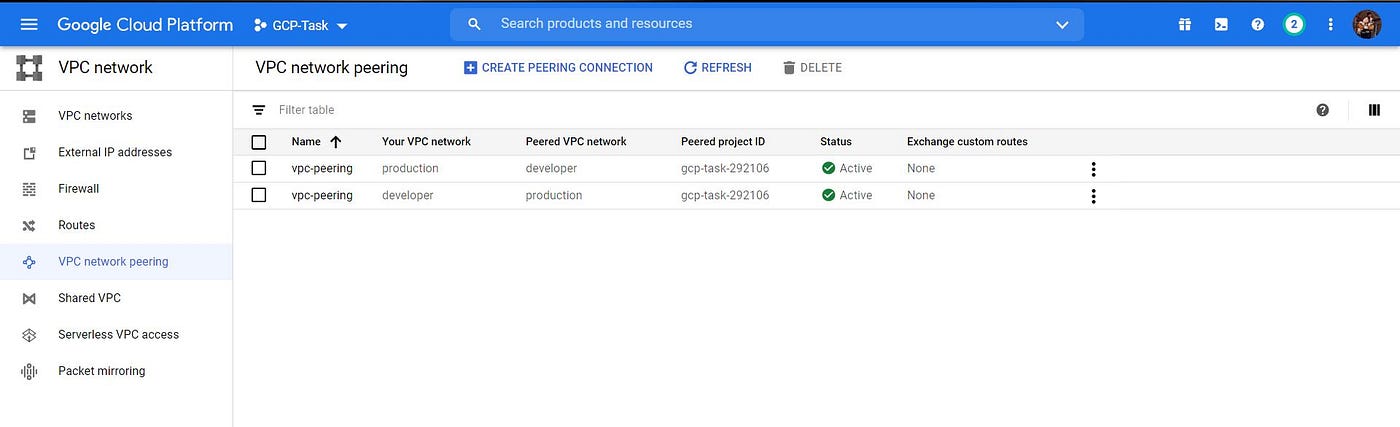Expand the search bar dropdown arrow

tap(1062, 24)
